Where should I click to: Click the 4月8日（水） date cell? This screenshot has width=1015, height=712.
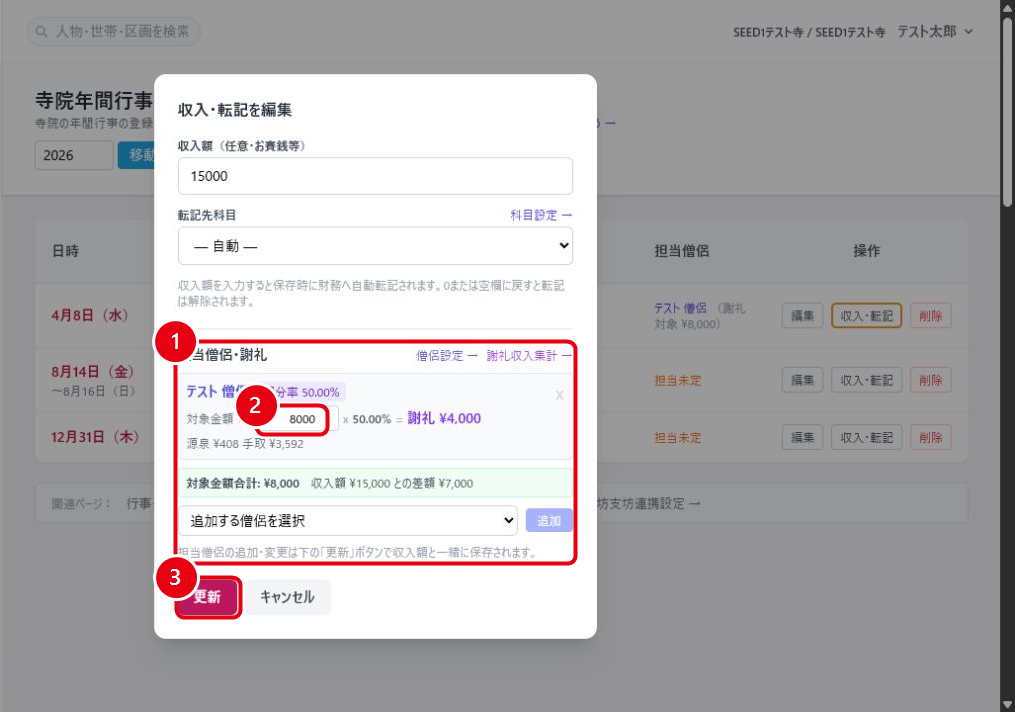coord(90,315)
